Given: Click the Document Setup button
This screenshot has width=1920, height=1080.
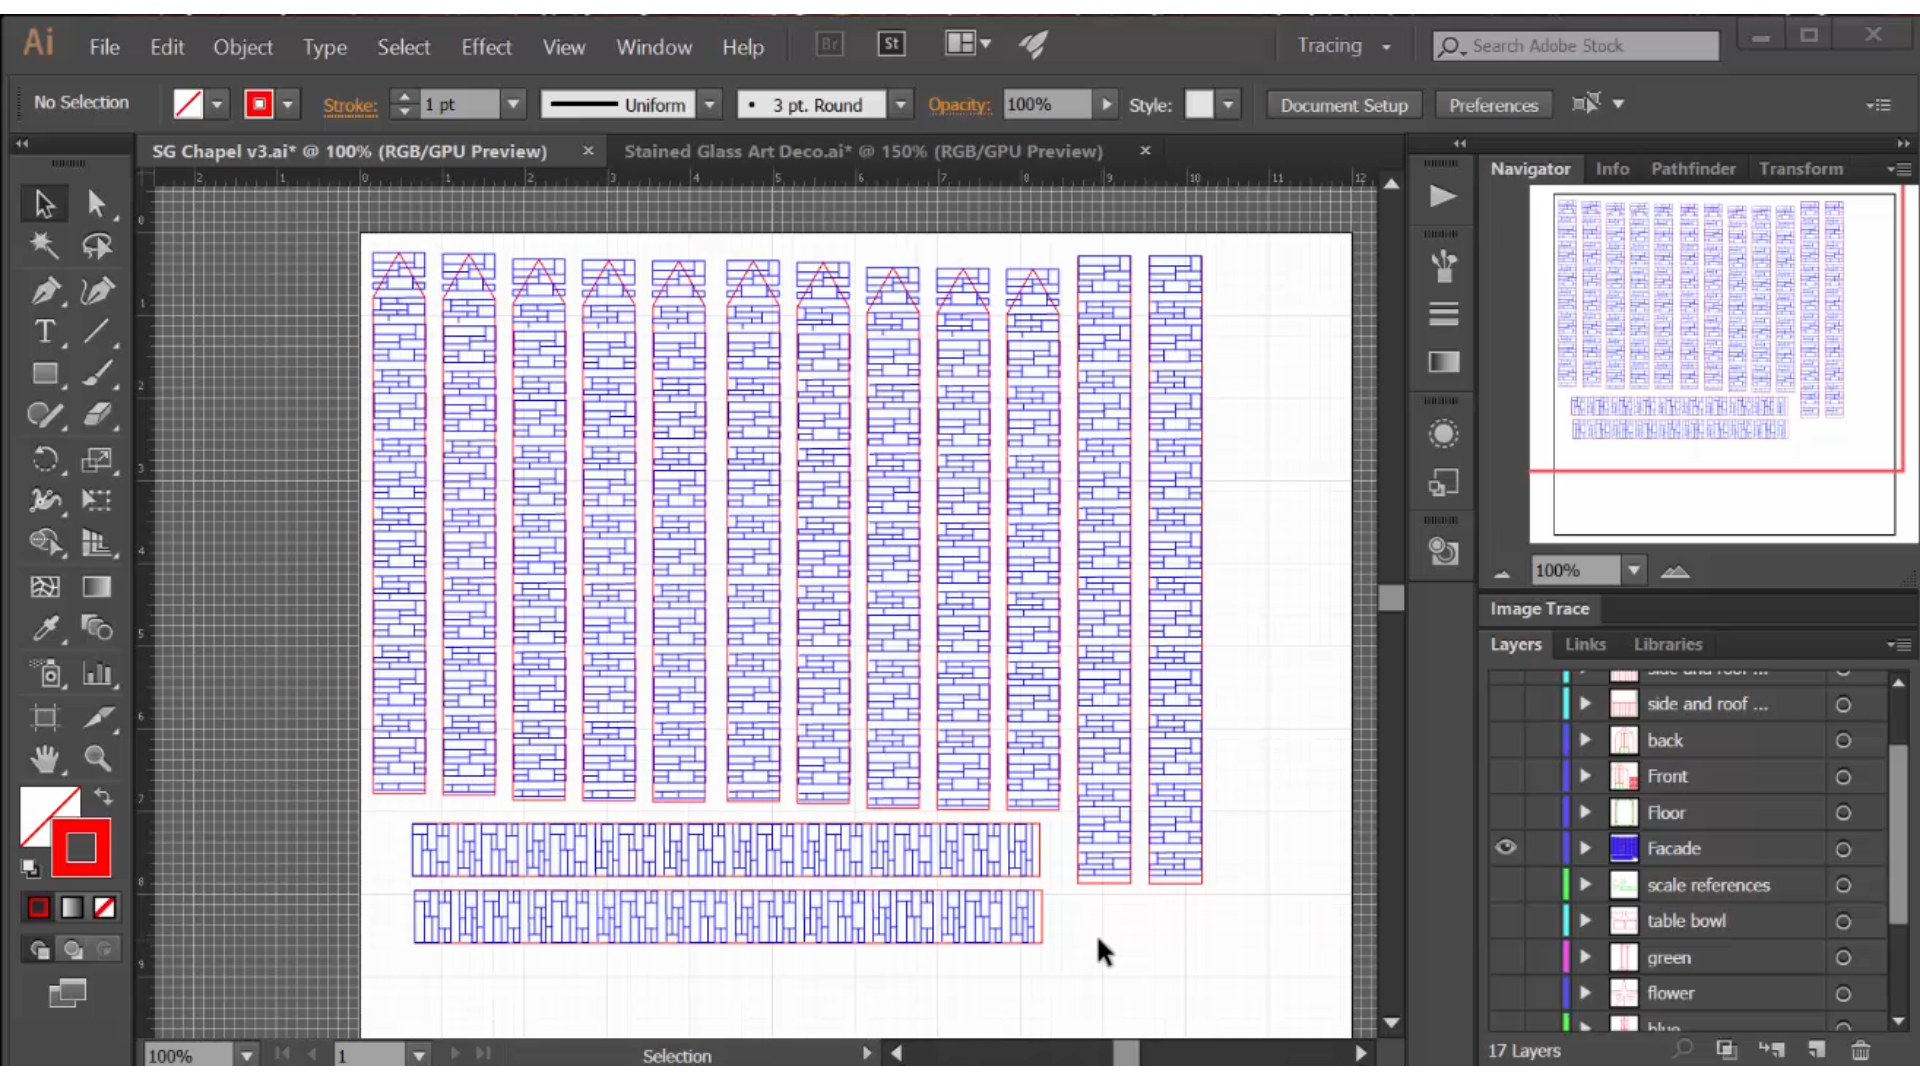Looking at the screenshot, I should point(1343,105).
